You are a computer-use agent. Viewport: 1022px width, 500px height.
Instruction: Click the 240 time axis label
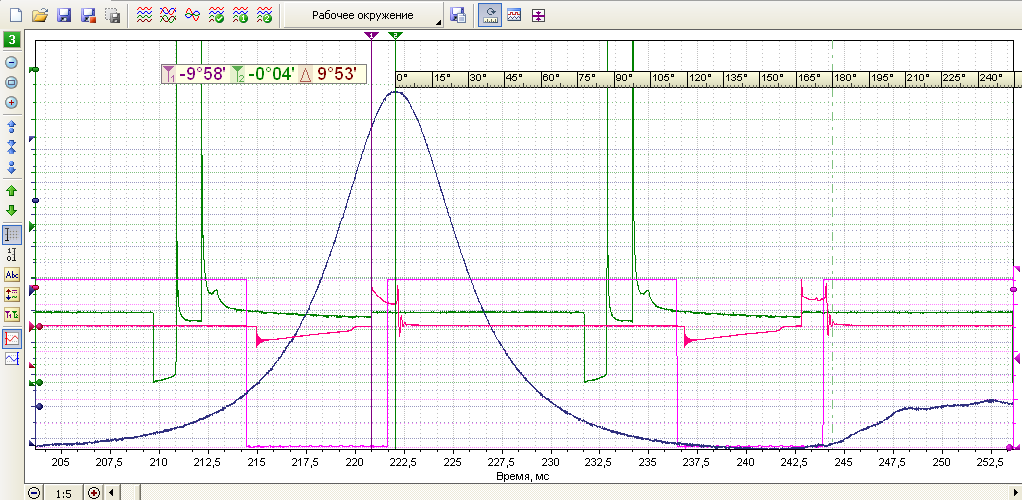pyautogui.click(x=746, y=462)
